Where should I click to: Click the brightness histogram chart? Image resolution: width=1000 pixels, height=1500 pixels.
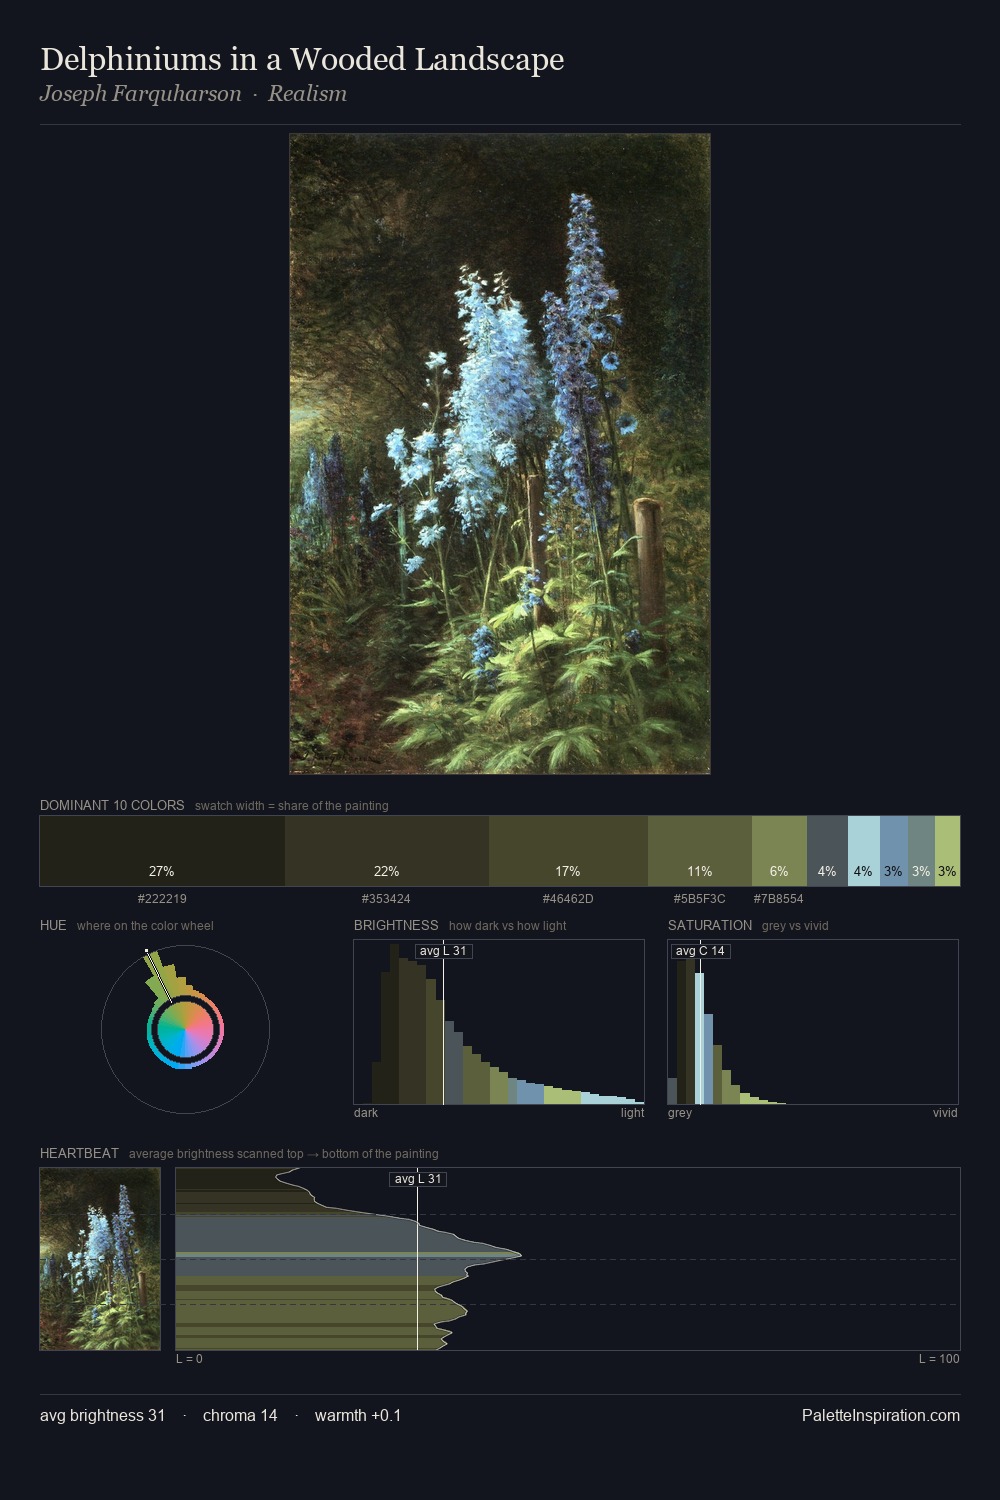tap(499, 1022)
